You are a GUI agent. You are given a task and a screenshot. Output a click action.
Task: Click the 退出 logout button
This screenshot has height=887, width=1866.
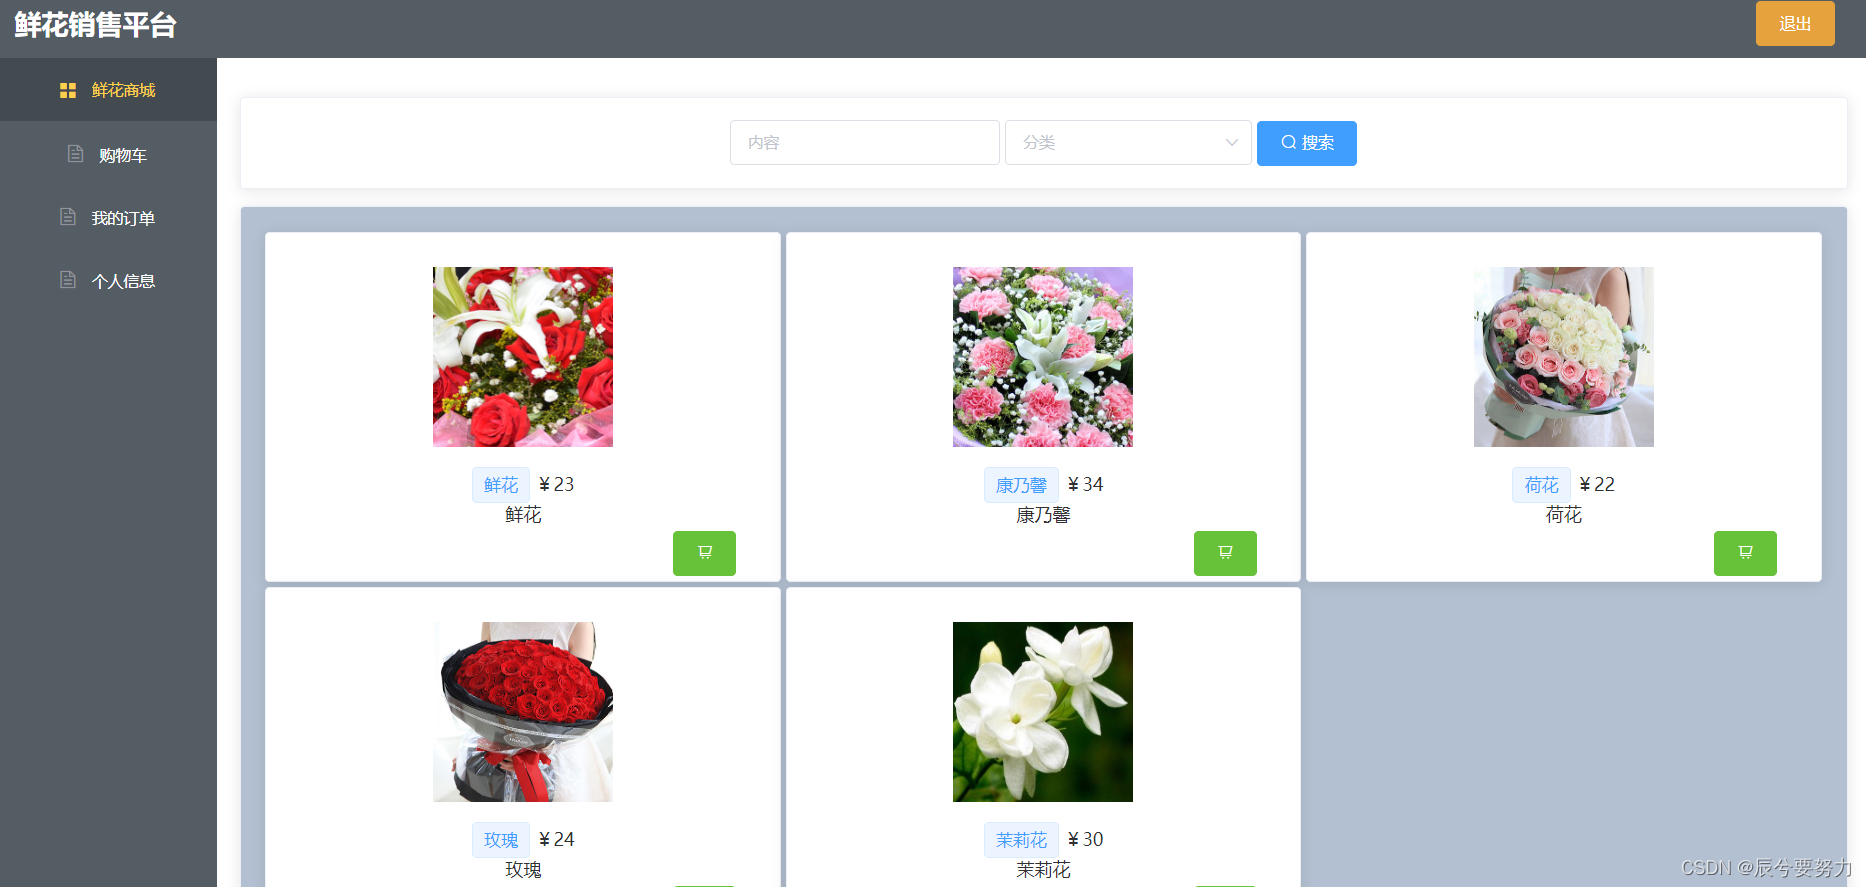[x=1795, y=23]
